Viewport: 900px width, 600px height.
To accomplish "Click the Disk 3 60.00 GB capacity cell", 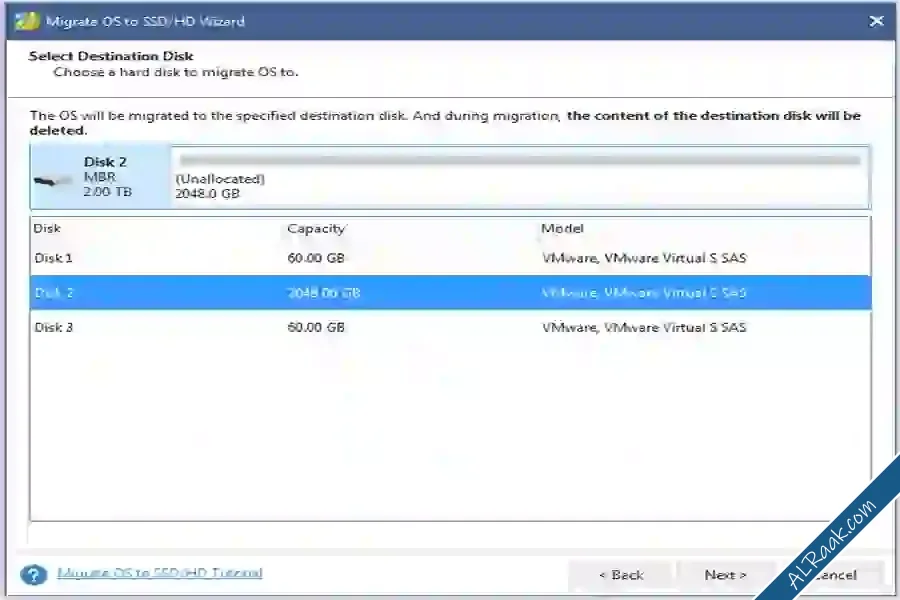I will tap(316, 327).
